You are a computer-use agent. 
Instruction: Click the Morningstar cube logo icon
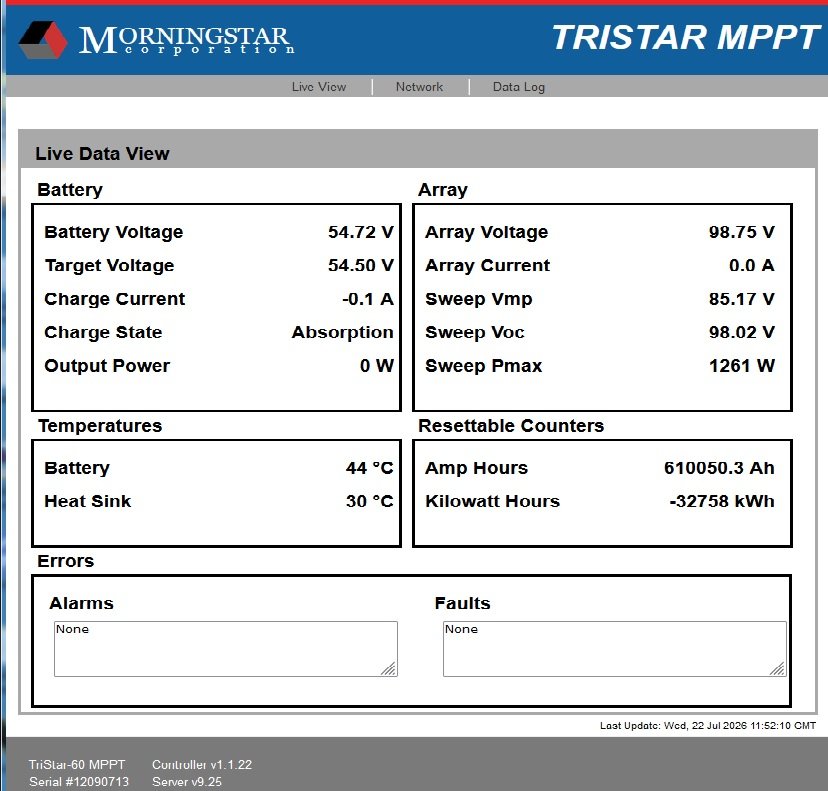coord(43,40)
